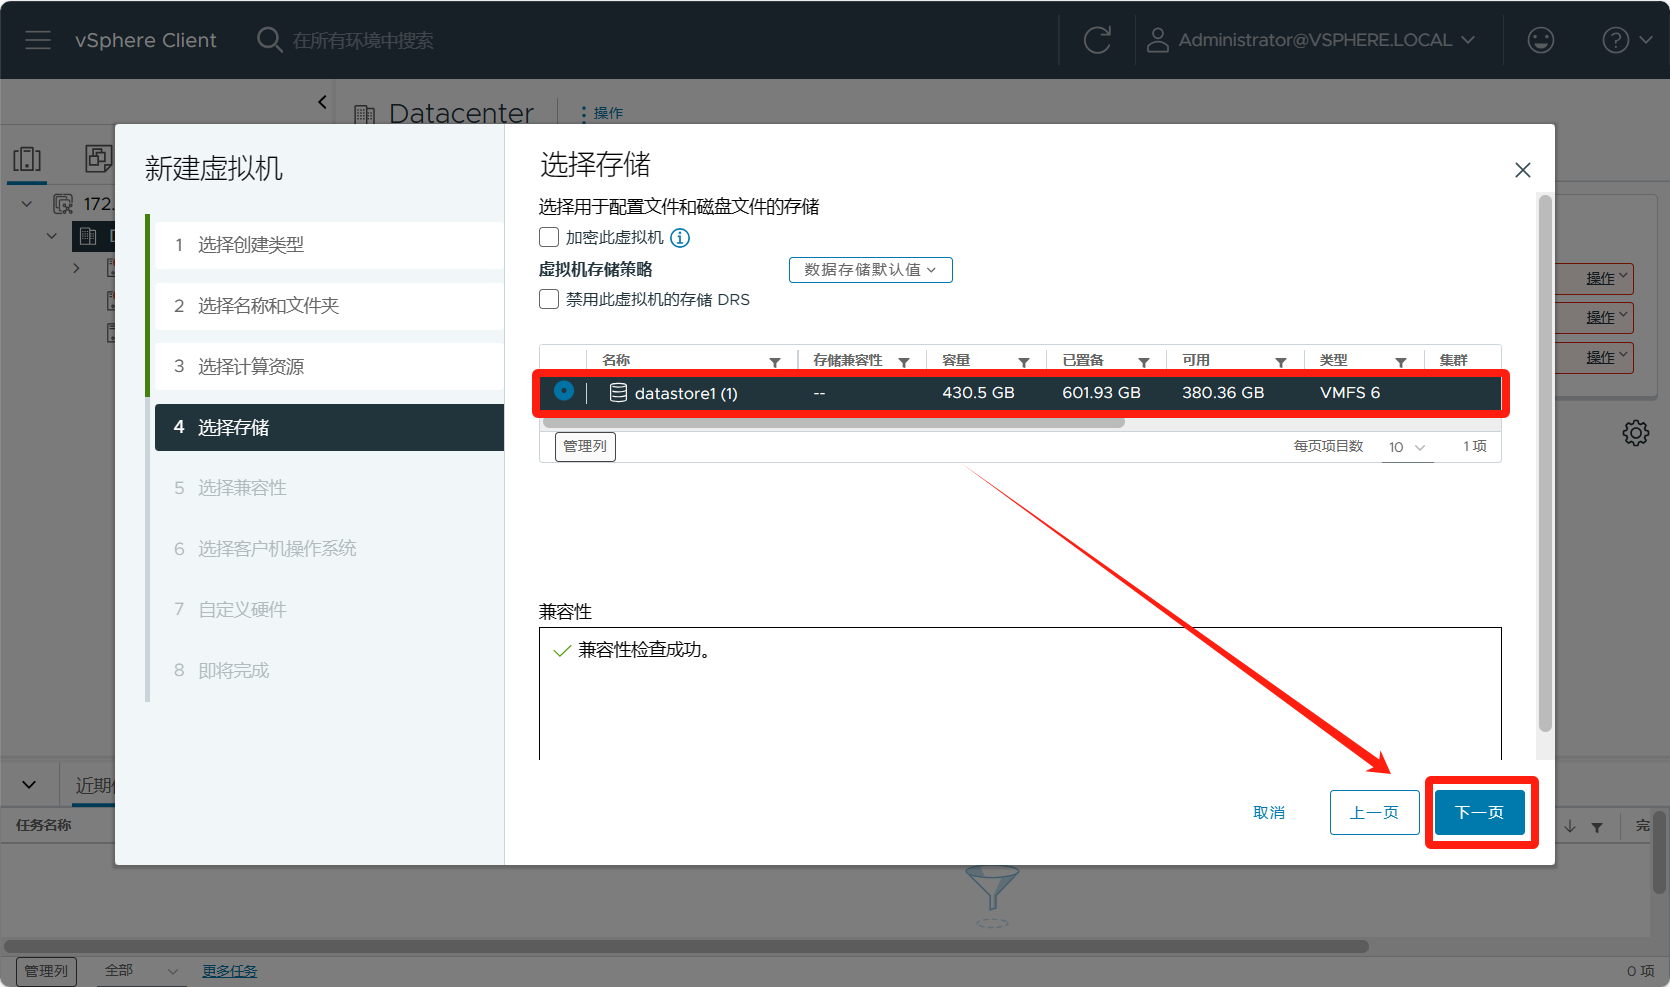Click the info icon beside encrypt option
This screenshot has height=987, width=1670.
680,238
